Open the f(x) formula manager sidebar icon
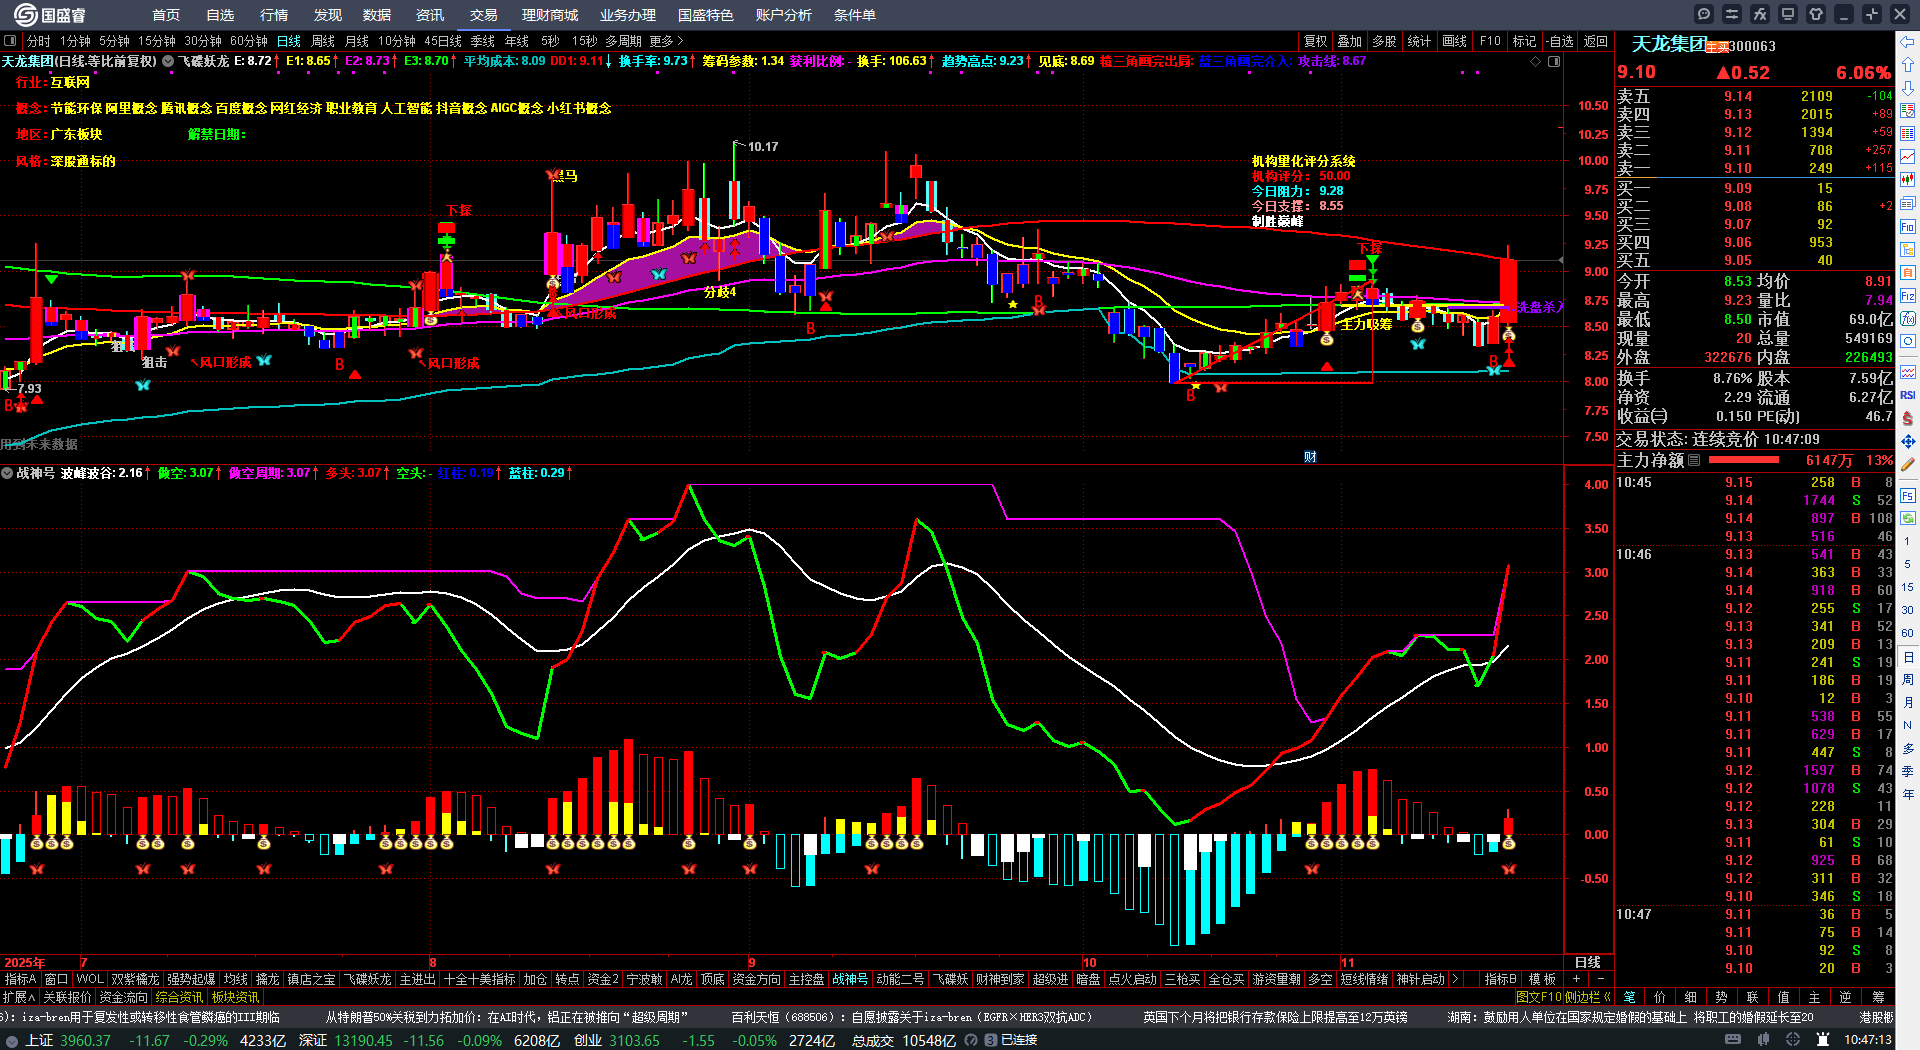The width and height of the screenshot is (1920, 1050). pyautogui.click(x=1908, y=319)
